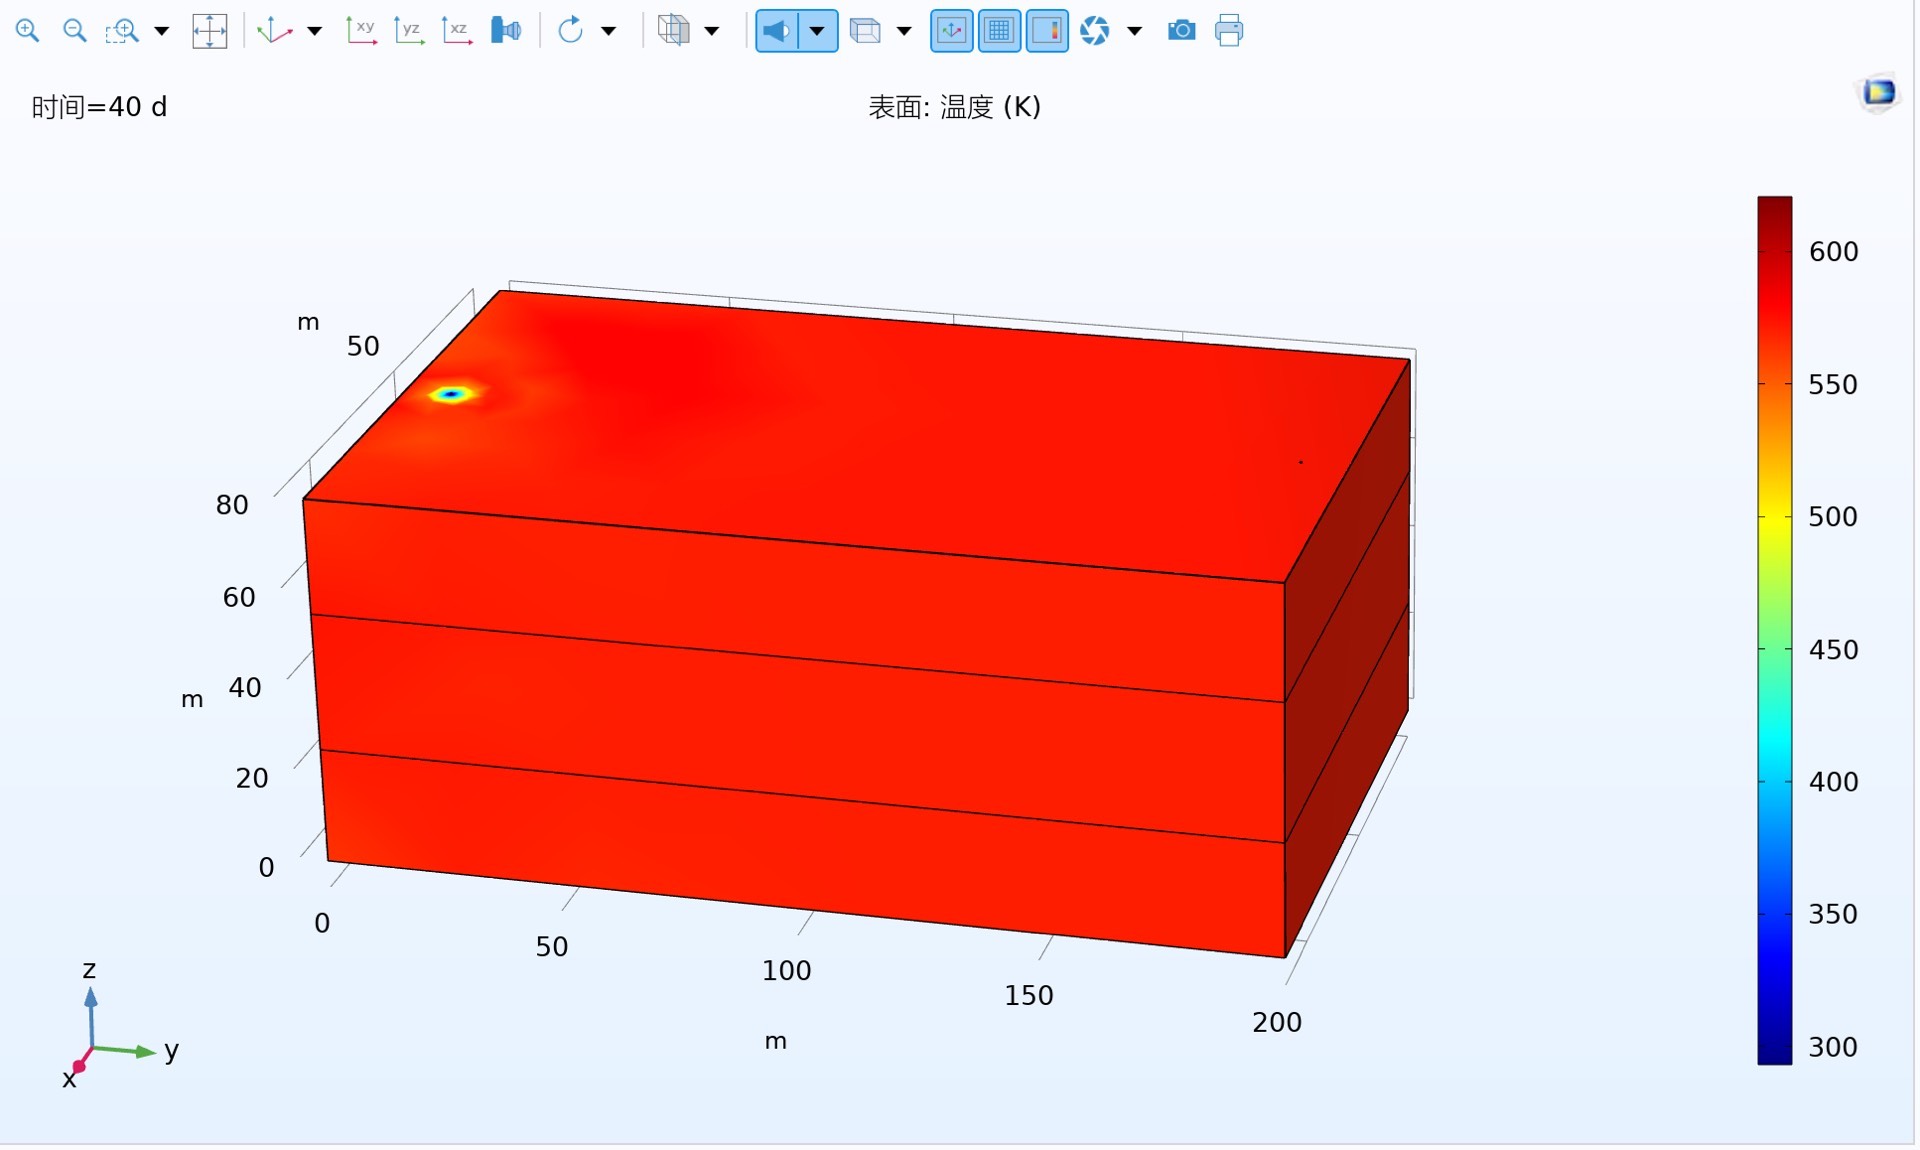1920x1150 pixels.
Task: Expand the default view axes dropdown
Action: [x=315, y=30]
